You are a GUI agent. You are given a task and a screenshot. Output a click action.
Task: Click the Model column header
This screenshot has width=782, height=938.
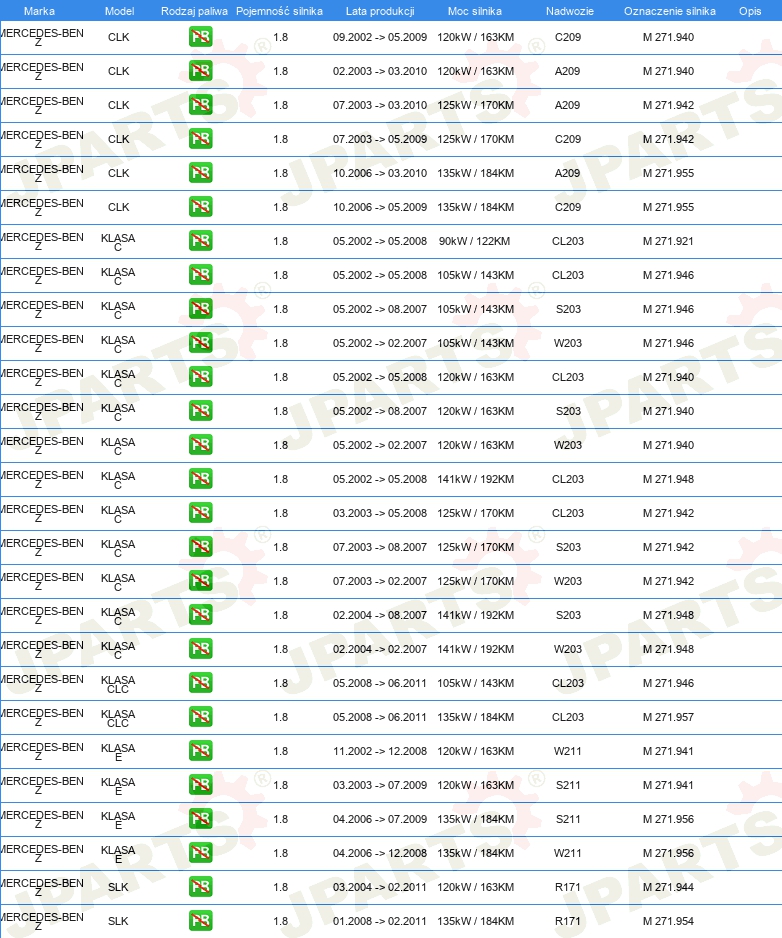click(119, 11)
